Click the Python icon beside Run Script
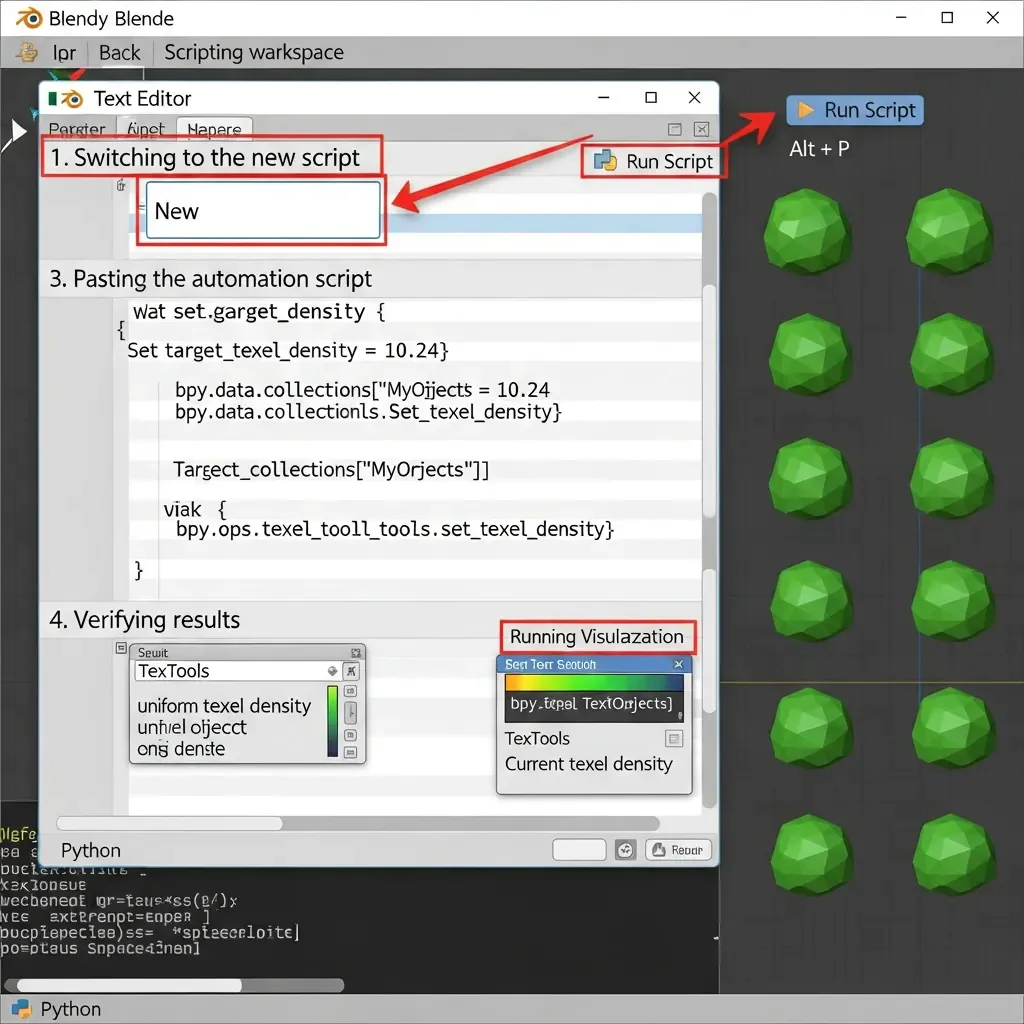Image resolution: width=1024 pixels, height=1024 pixels. click(604, 161)
